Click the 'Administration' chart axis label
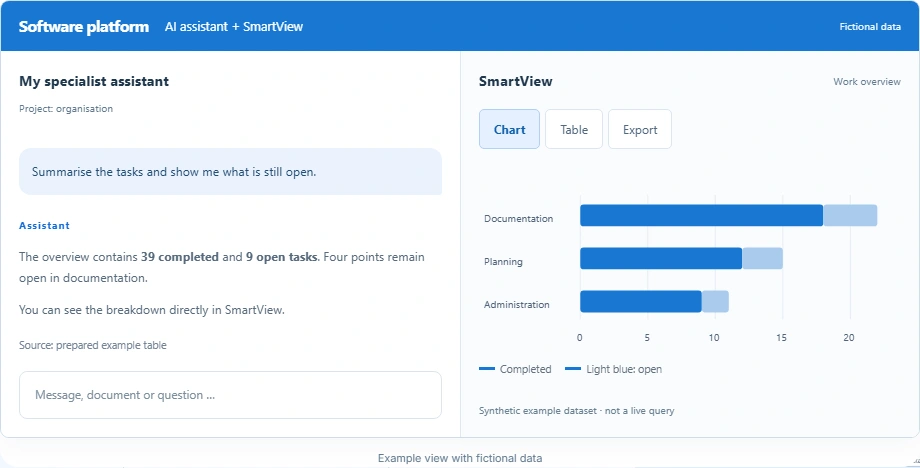Screen dimensions: 920x468 (516, 304)
